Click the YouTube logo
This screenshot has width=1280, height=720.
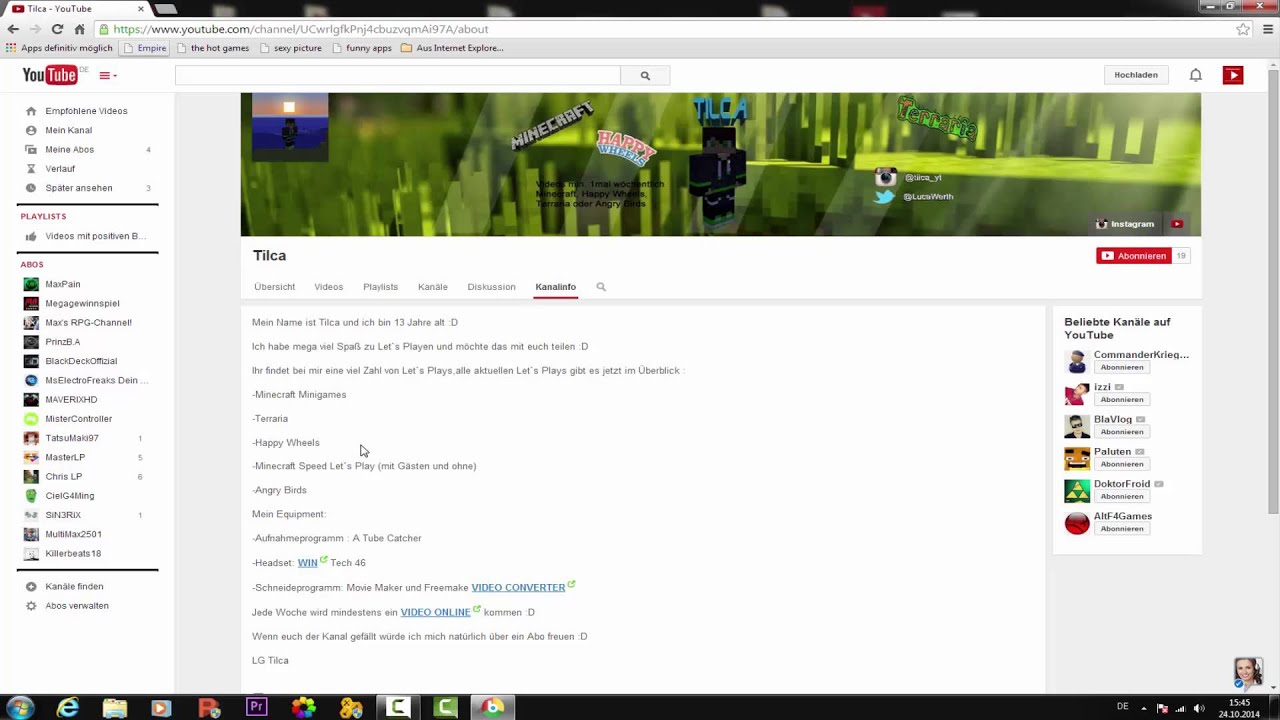coord(50,75)
